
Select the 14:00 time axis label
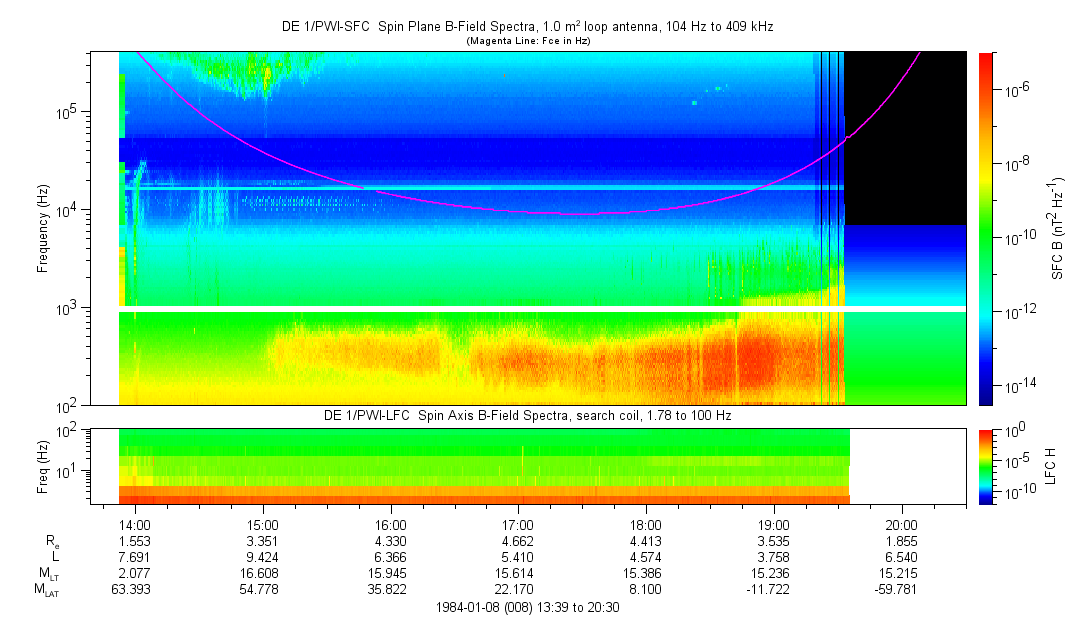pyautogui.click(x=134, y=524)
